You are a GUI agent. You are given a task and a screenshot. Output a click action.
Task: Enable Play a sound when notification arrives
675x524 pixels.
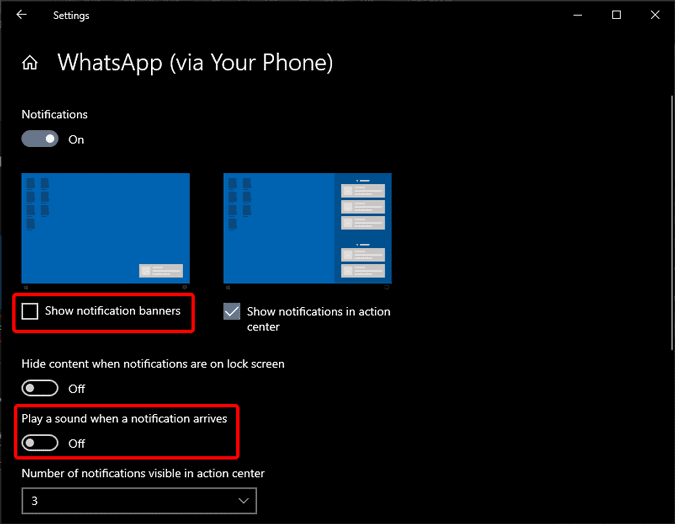40,443
